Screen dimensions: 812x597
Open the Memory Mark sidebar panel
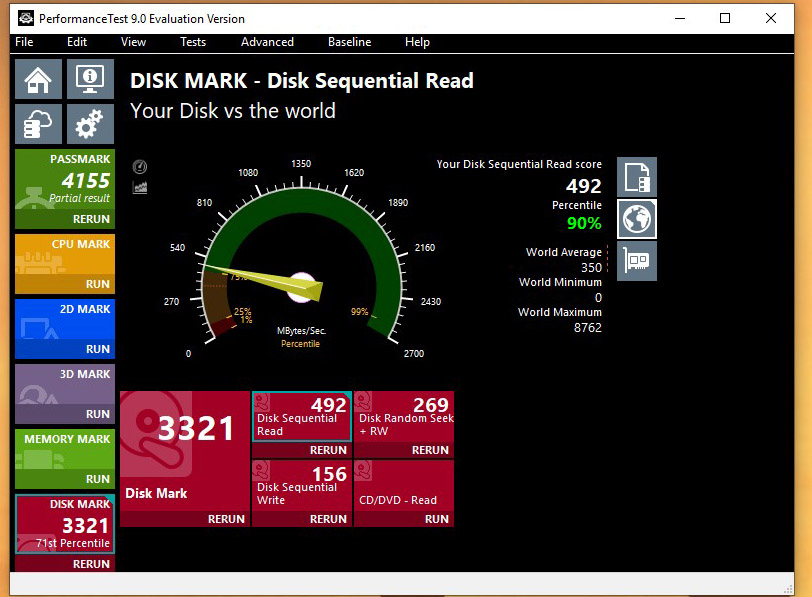pyautogui.click(x=65, y=450)
